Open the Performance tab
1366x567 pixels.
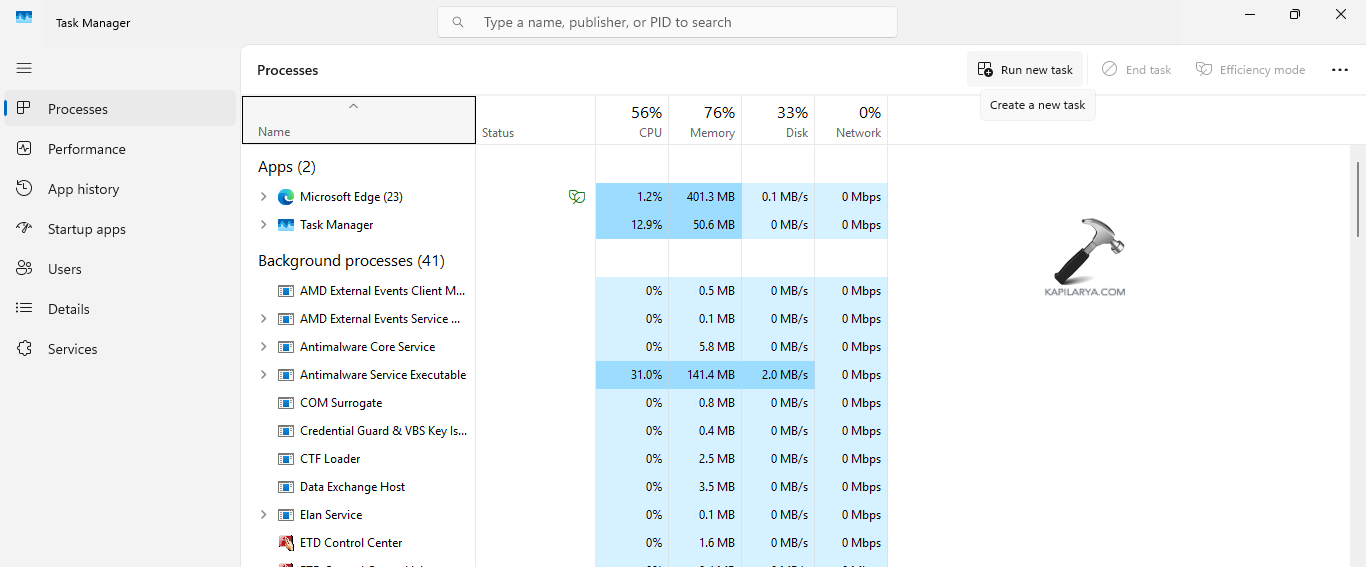click(87, 149)
